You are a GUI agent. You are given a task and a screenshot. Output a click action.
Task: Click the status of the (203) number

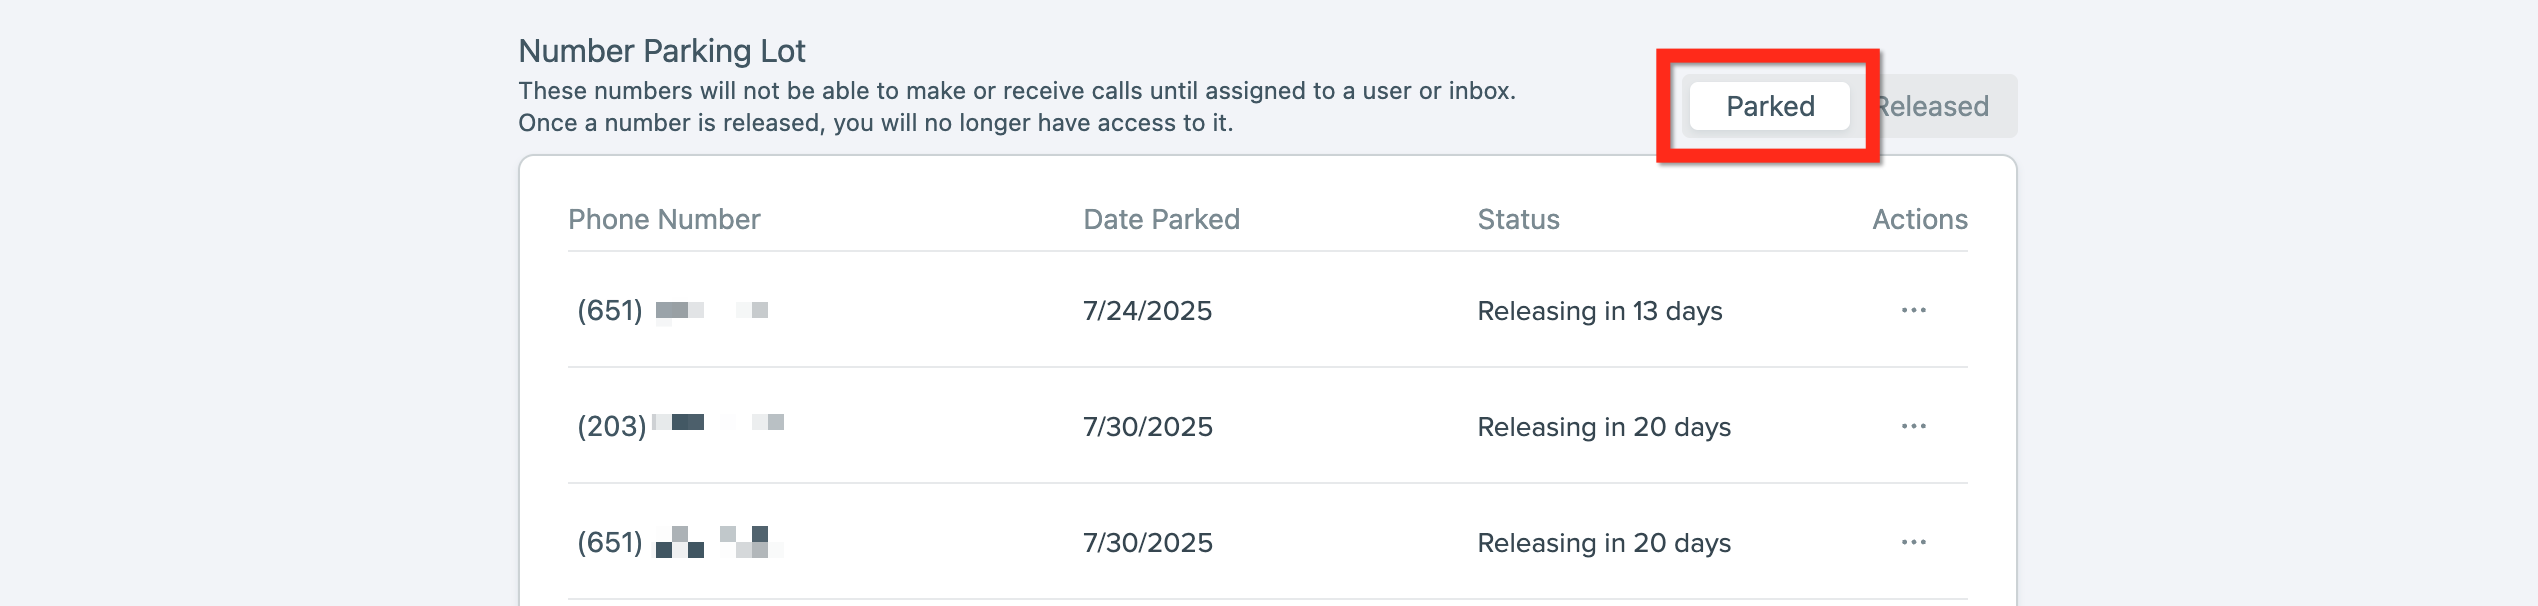1603,427
